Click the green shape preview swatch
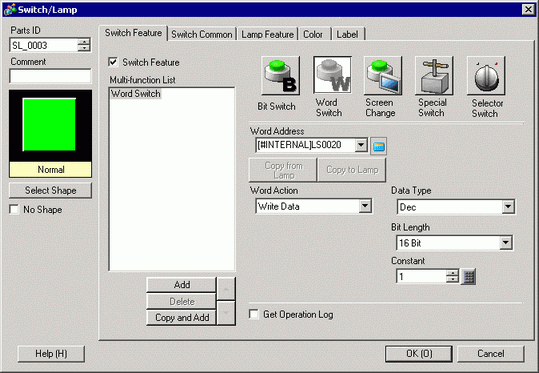The image size is (539, 373). [x=50, y=124]
